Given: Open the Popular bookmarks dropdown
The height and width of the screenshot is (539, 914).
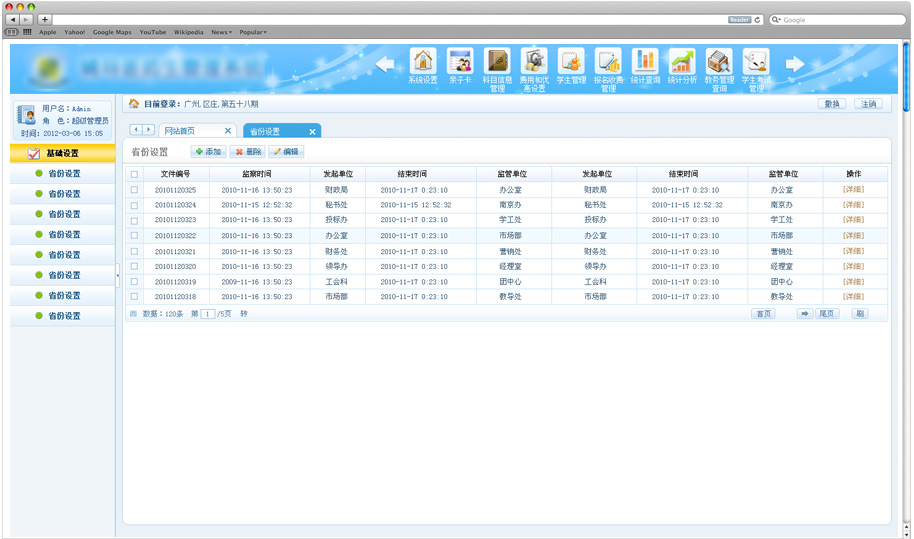Looking at the screenshot, I should click(x=253, y=32).
